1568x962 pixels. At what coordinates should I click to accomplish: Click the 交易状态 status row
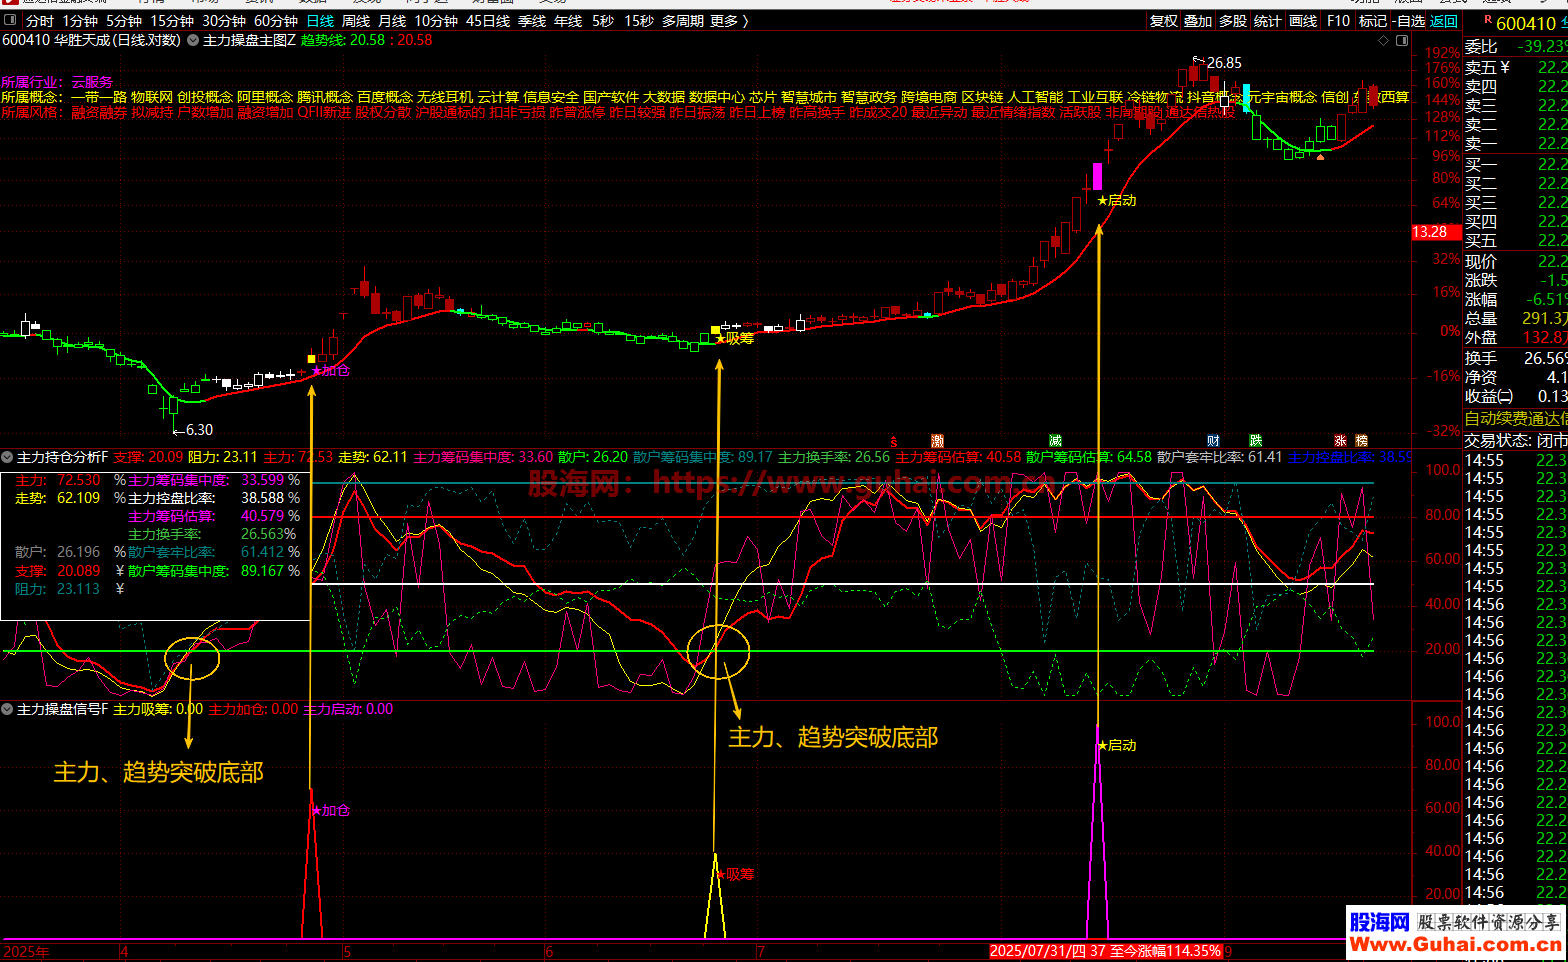[1516, 440]
